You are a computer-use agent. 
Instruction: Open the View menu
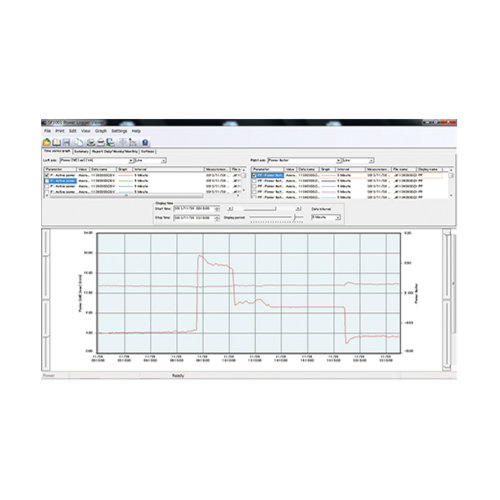point(86,131)
